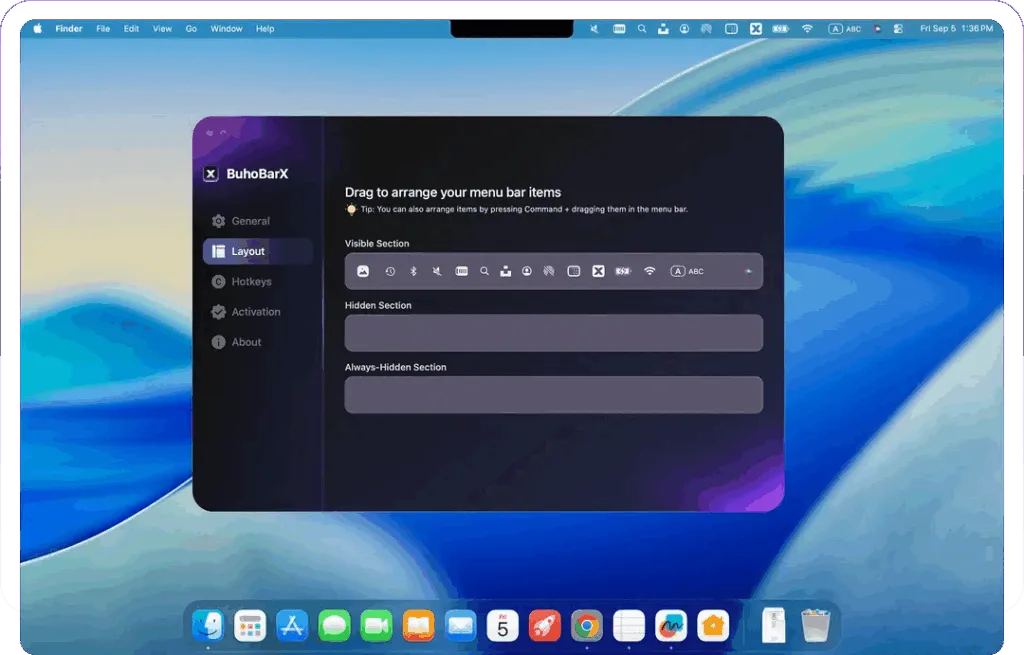This screenshot has height=655, width=1024.
Task: Click the Bluetooth icon in Visible Section
Action: coord(413,271)
